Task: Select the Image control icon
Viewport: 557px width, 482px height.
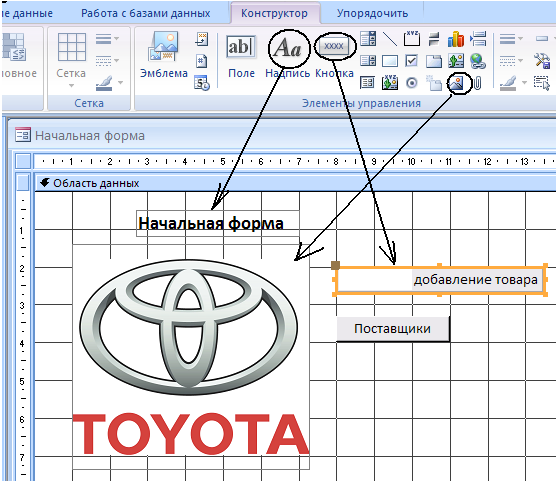Action: pos(456,83)
